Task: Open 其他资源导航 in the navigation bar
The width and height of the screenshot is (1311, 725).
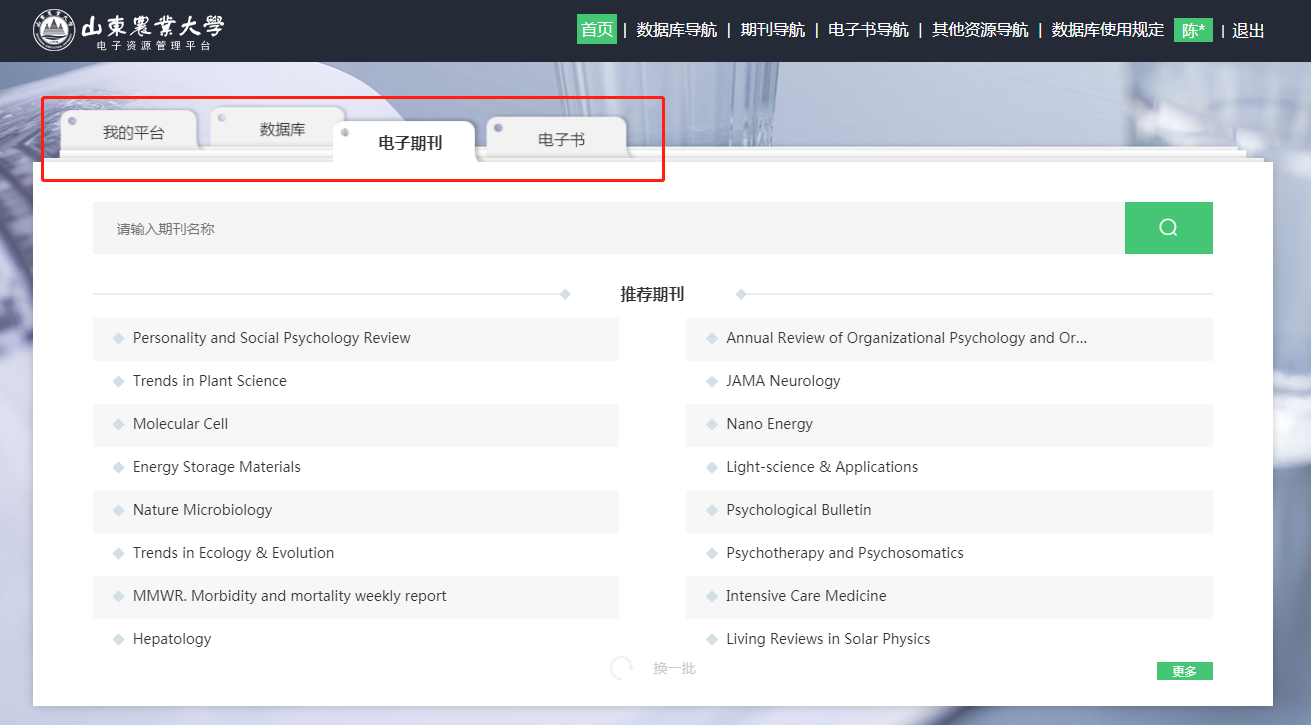Action: pyautogui.click(x=980, y=30)
